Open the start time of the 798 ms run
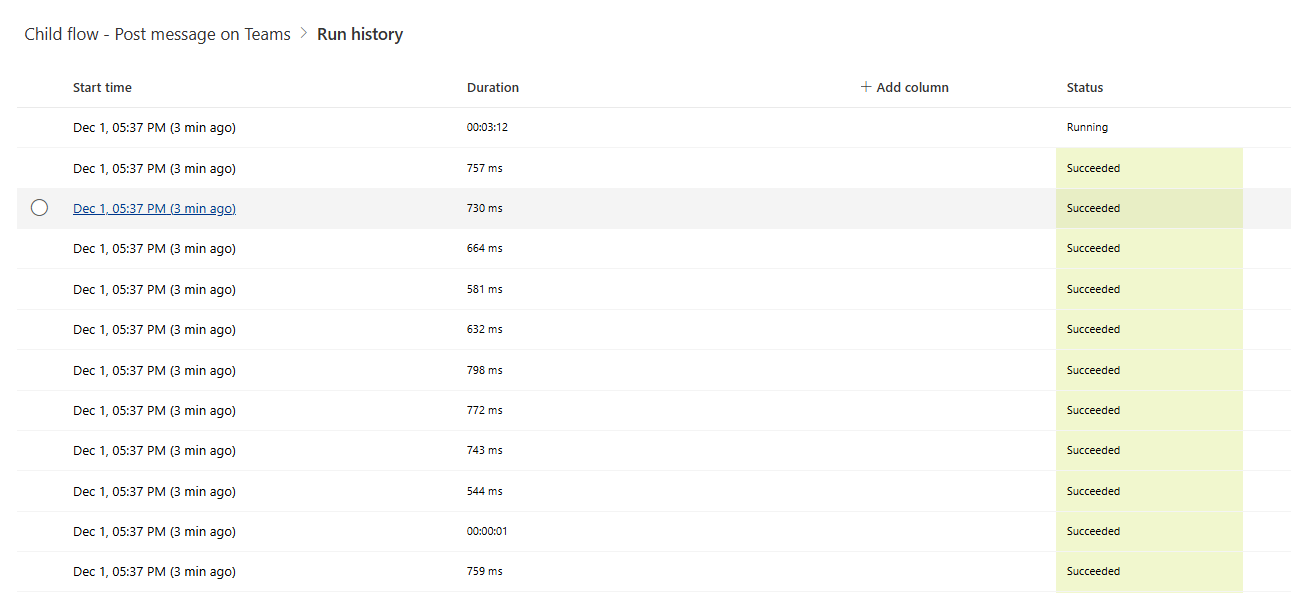 click(x=154, y=370)
